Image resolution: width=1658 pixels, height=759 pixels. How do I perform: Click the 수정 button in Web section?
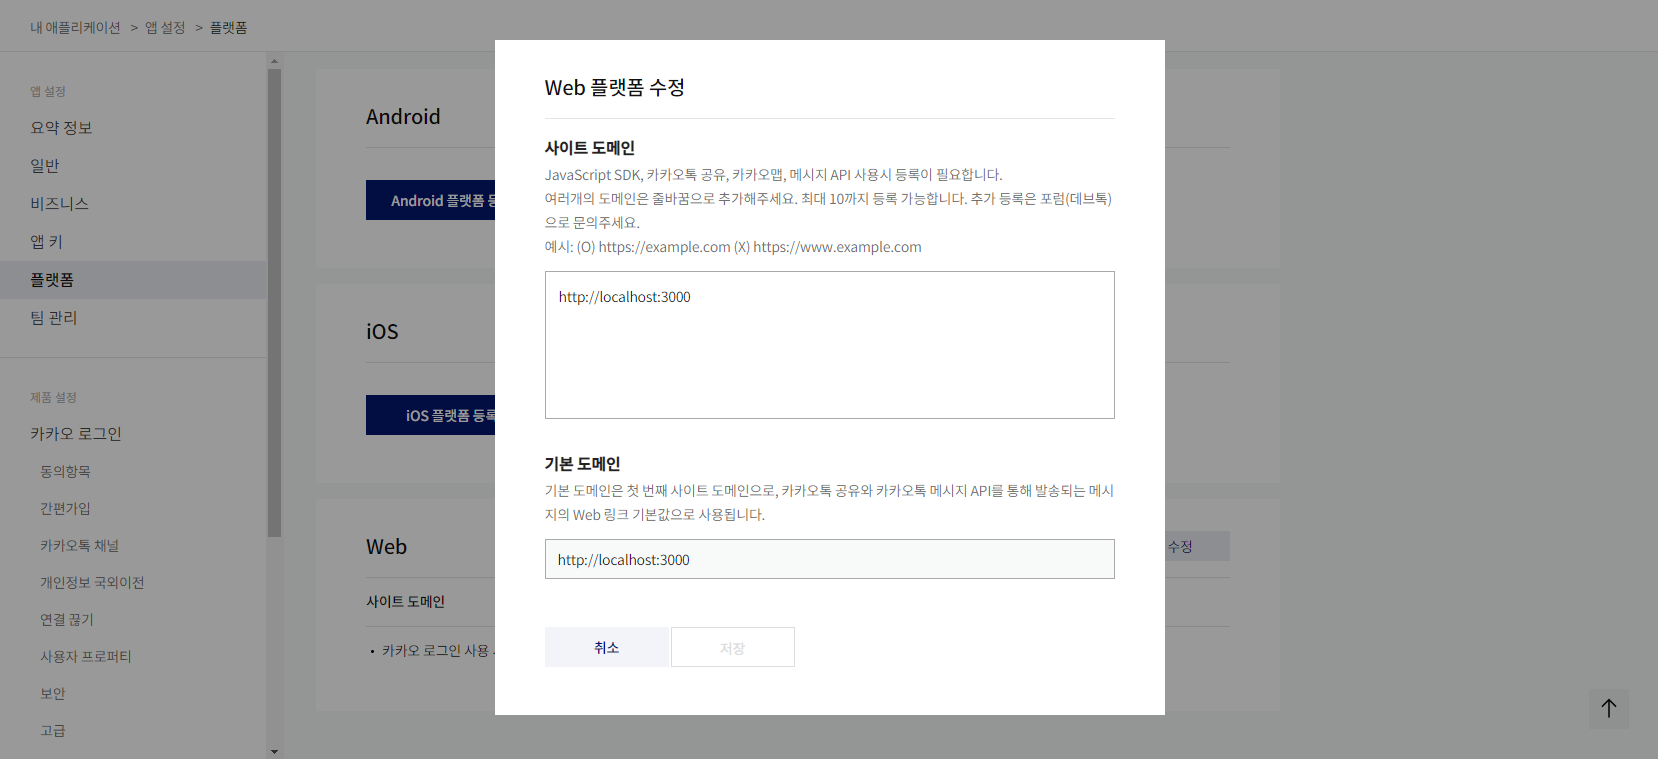(1197, 546)
